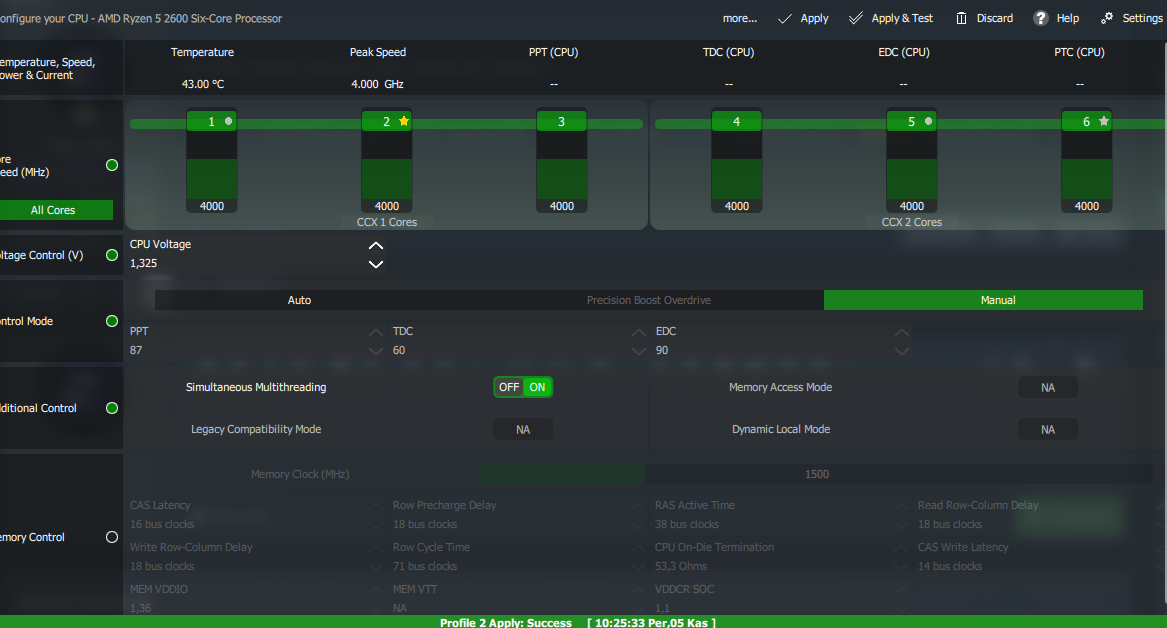
Task: Increase EDC value with up chevron
Action: [x=901, y=332]
